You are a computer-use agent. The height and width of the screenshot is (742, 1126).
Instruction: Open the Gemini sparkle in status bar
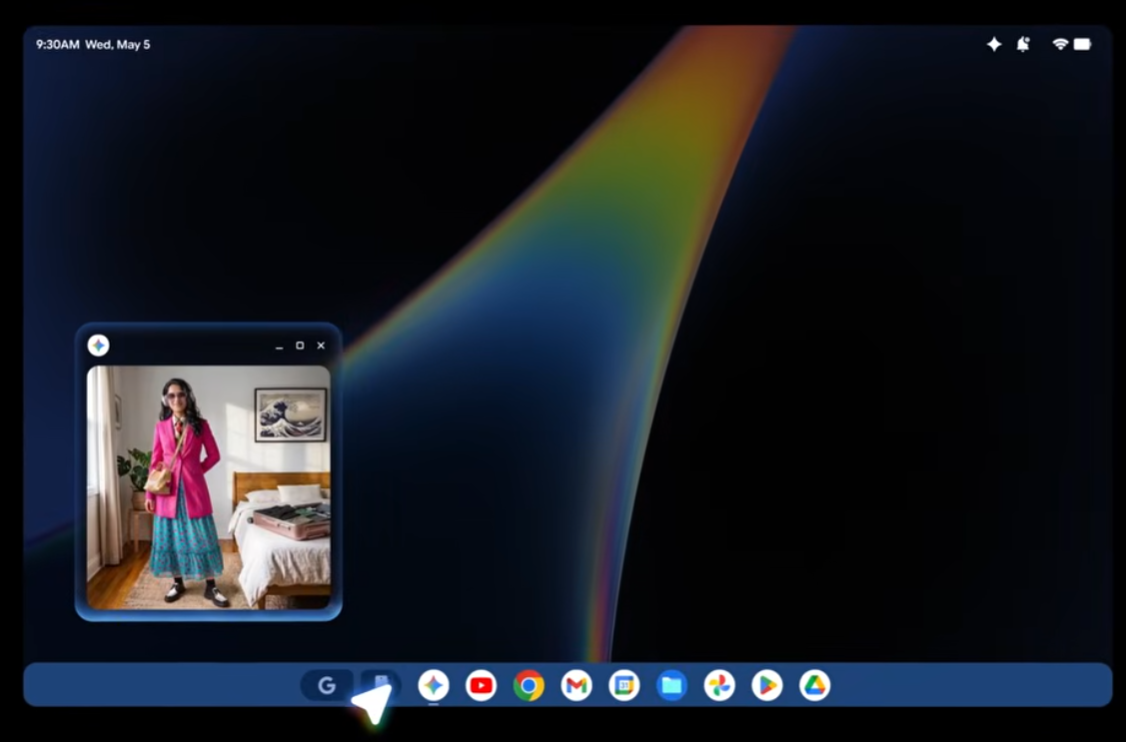click(994, 44)
